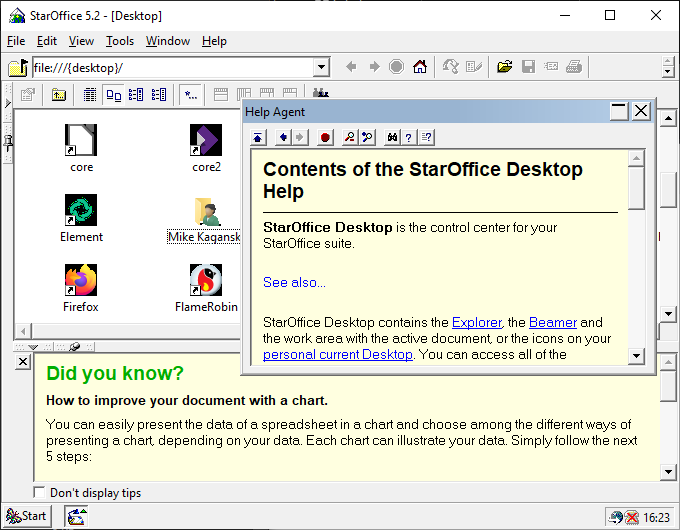Expand the Explorer with the left-edge arrow
Screen dimensions: 680x530
pyautogui.click(x=7, y=103)
